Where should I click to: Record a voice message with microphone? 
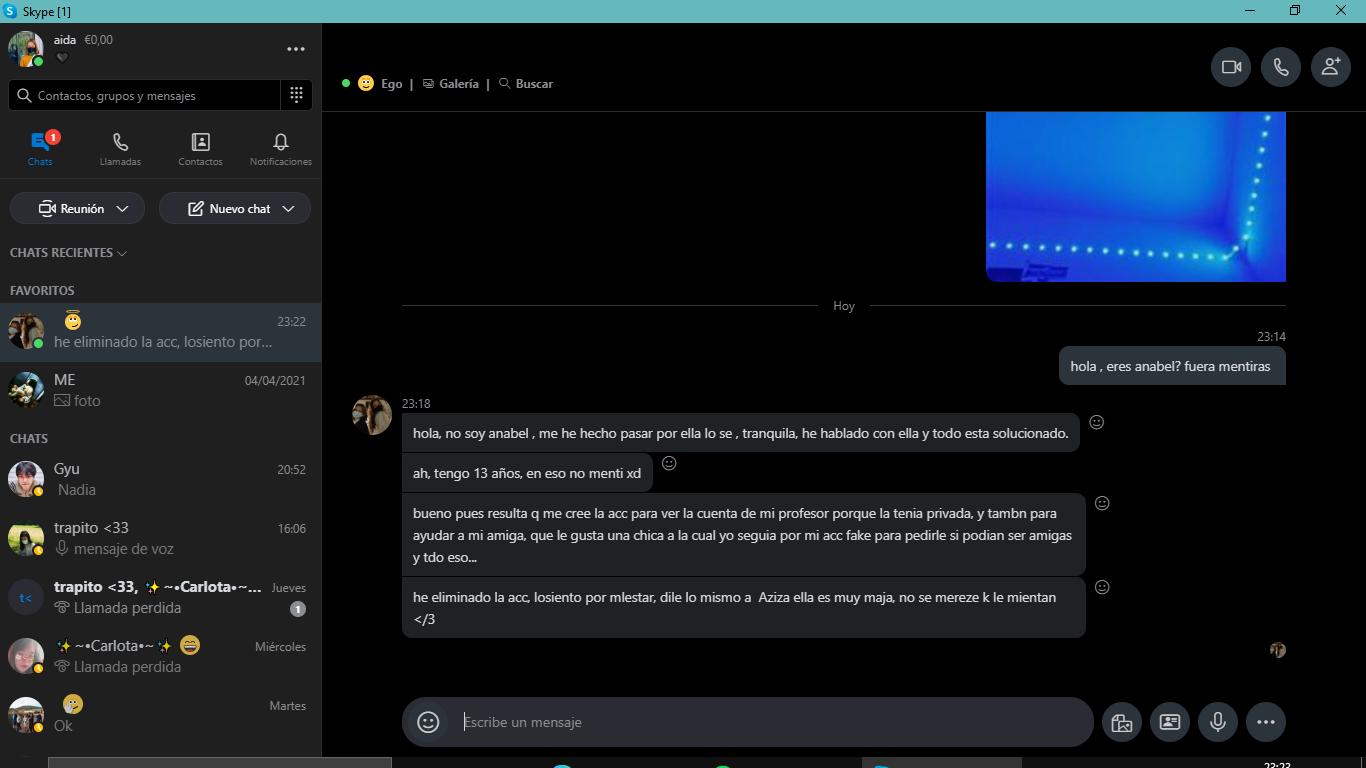click(1218, 722)
